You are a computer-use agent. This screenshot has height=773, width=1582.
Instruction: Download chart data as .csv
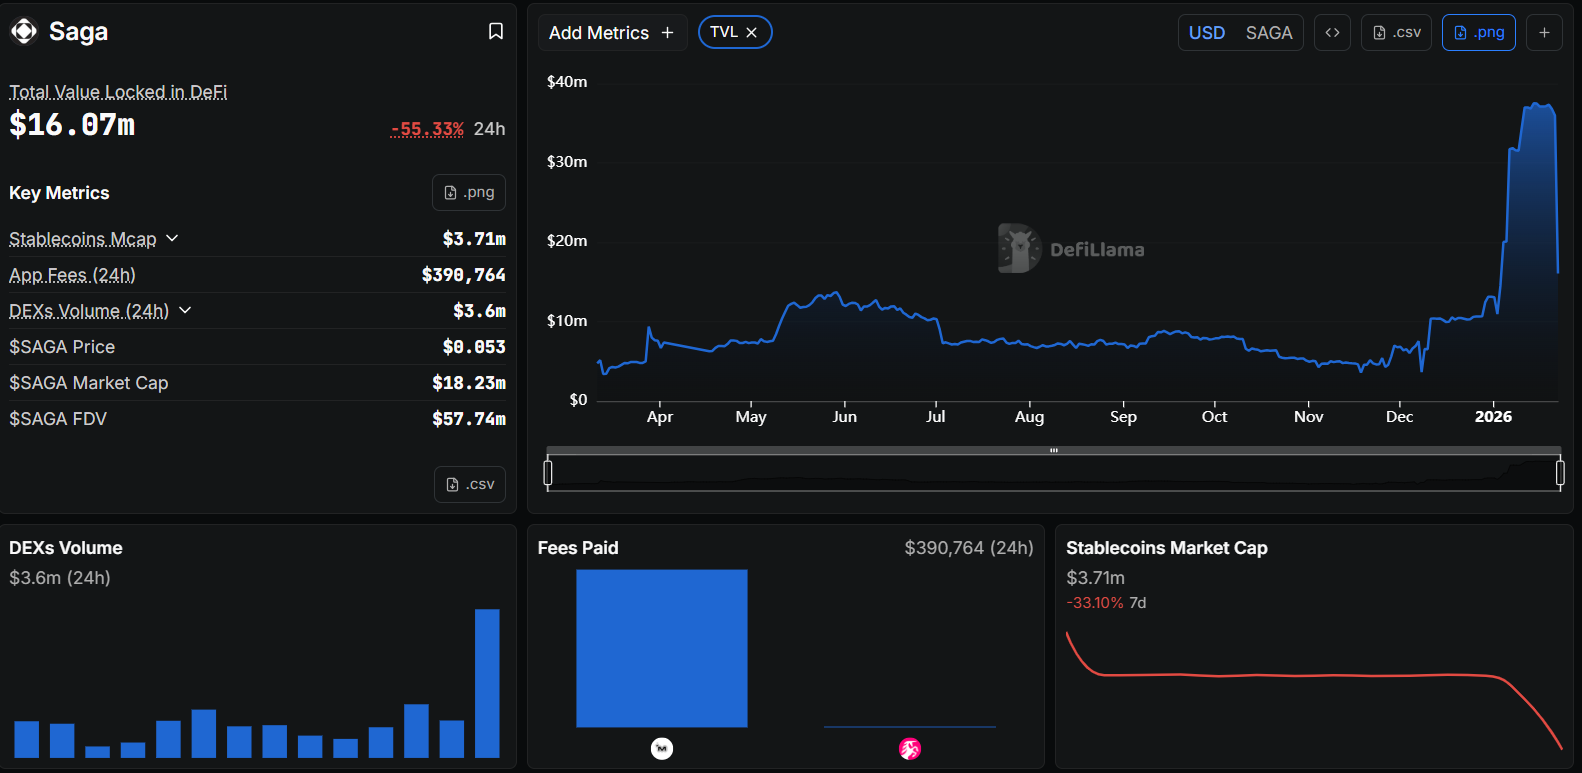(1397, 33)
